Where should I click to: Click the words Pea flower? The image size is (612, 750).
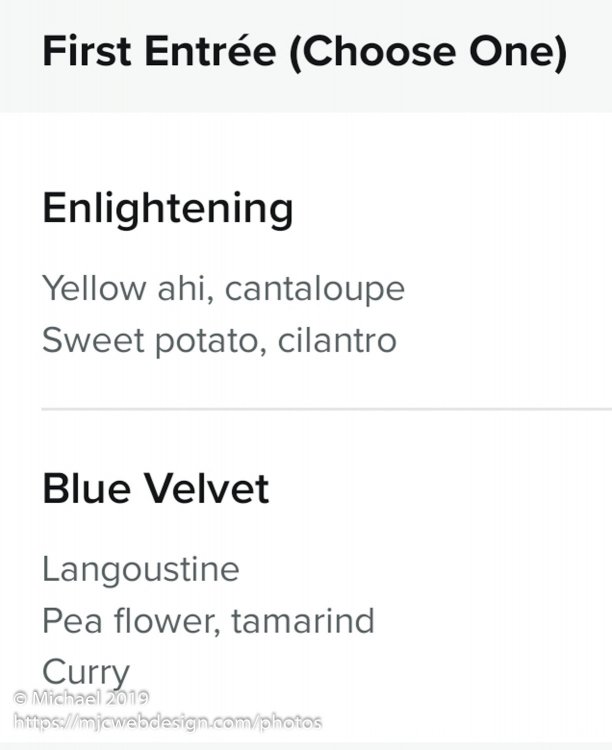coord(132,621)
